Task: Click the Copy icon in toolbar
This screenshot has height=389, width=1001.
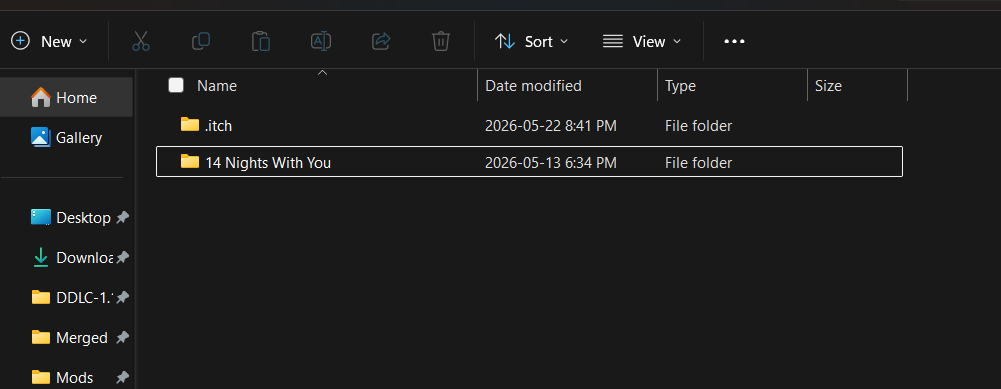Action: 200,42
